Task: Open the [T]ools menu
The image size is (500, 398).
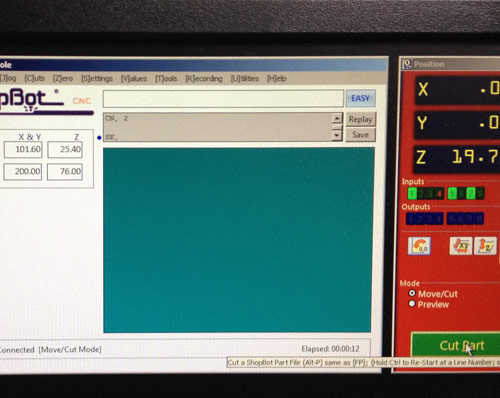Action: (166, 78)
